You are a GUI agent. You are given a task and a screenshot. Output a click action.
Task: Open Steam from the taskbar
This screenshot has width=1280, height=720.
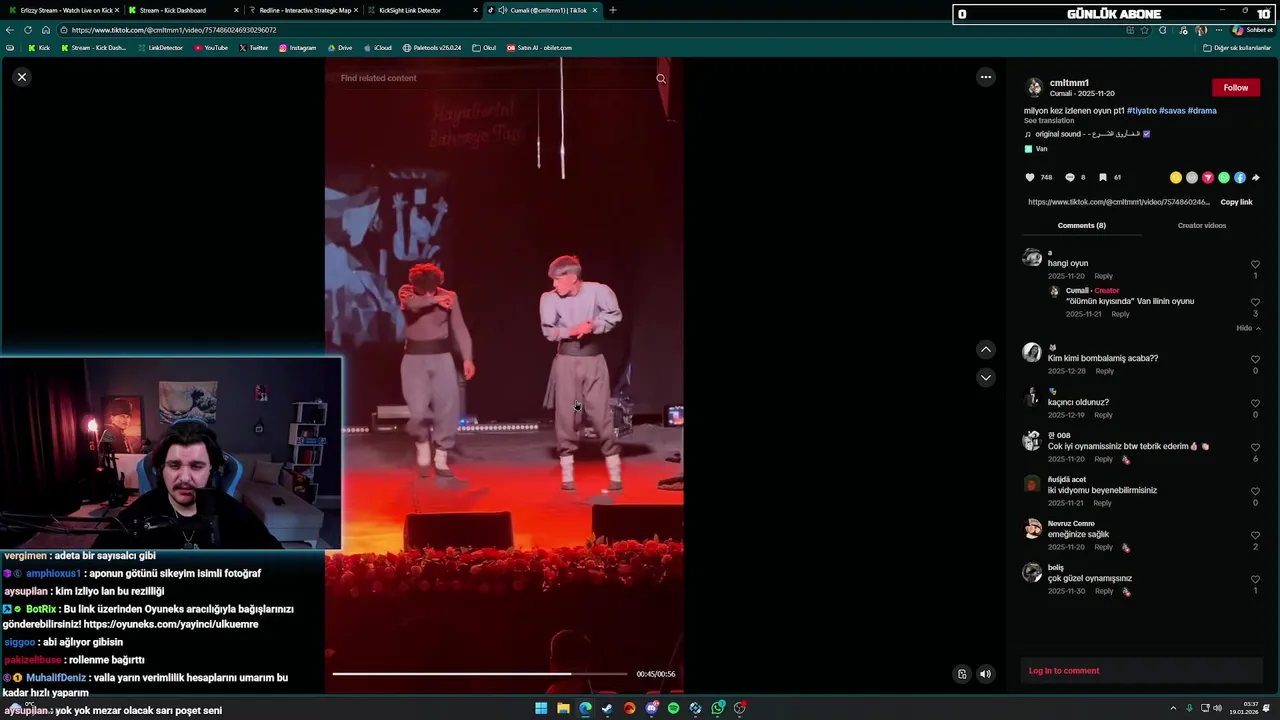(x=607, y=708)
